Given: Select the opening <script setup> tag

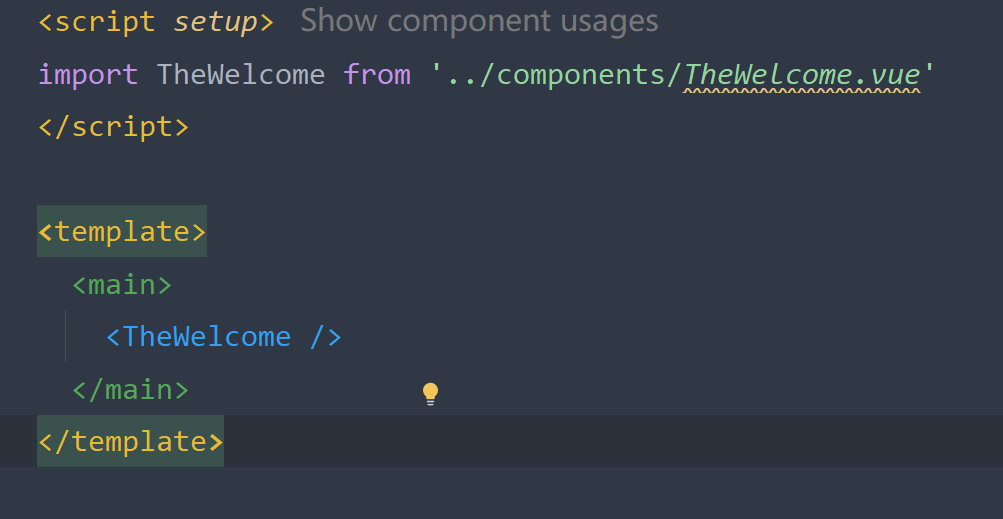Looking at the screenshot, I should tap(156, 22).
